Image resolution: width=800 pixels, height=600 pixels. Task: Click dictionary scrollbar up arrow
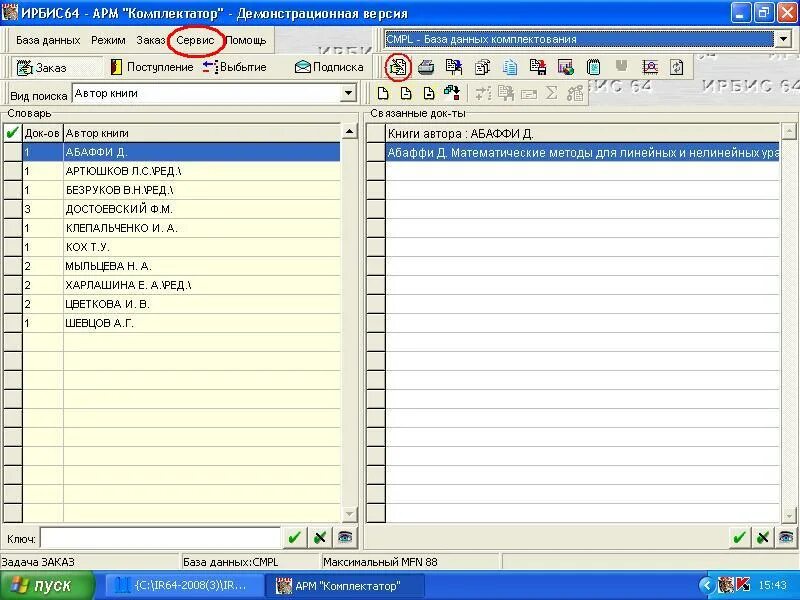349,132
